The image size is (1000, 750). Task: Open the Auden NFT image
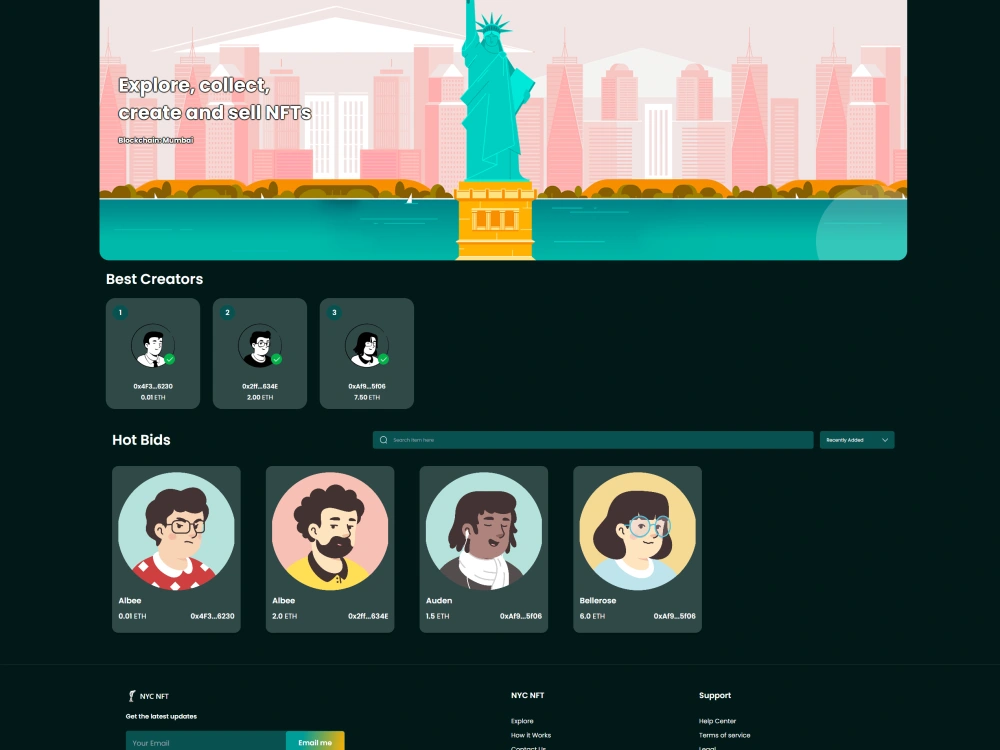click(x=483, y=531)
